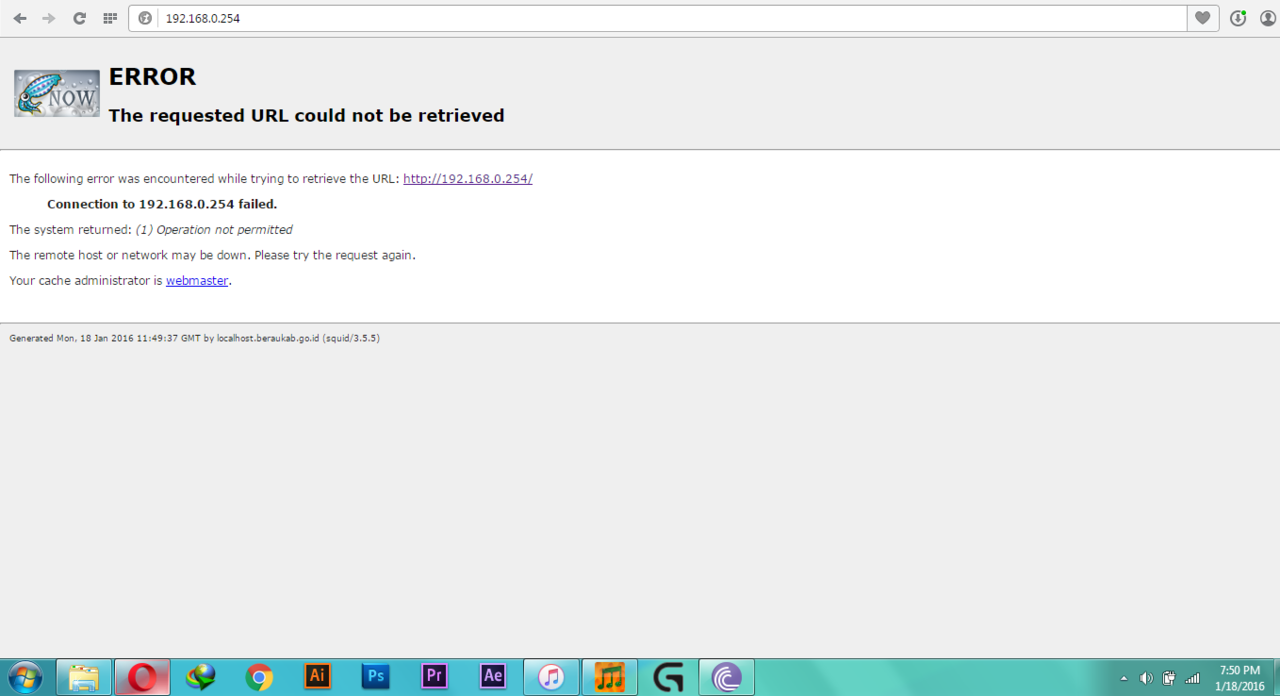The image size is (1280, 696).
Task: Launch Adobe Photoshop from the taskbar
Action: (x=376, y=677)
